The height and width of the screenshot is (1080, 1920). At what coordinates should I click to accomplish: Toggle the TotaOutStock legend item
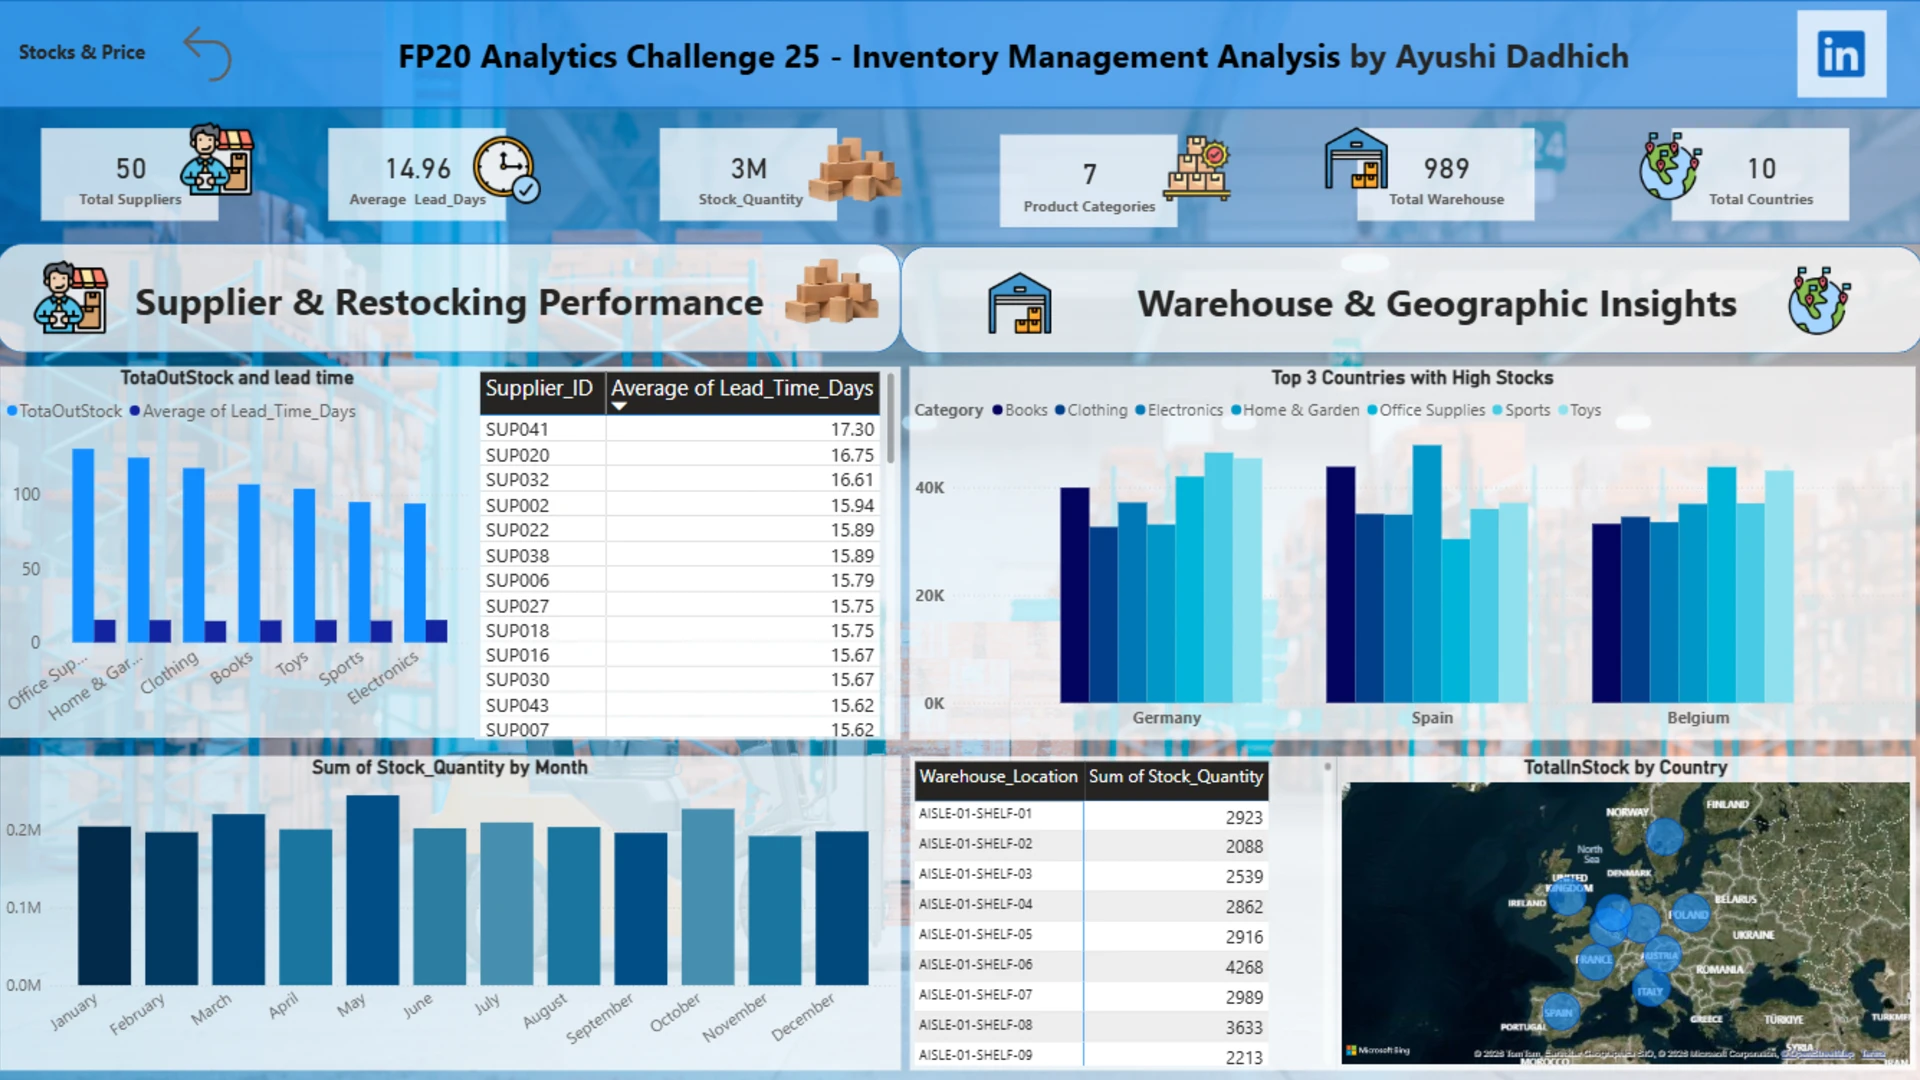point(69,412)
